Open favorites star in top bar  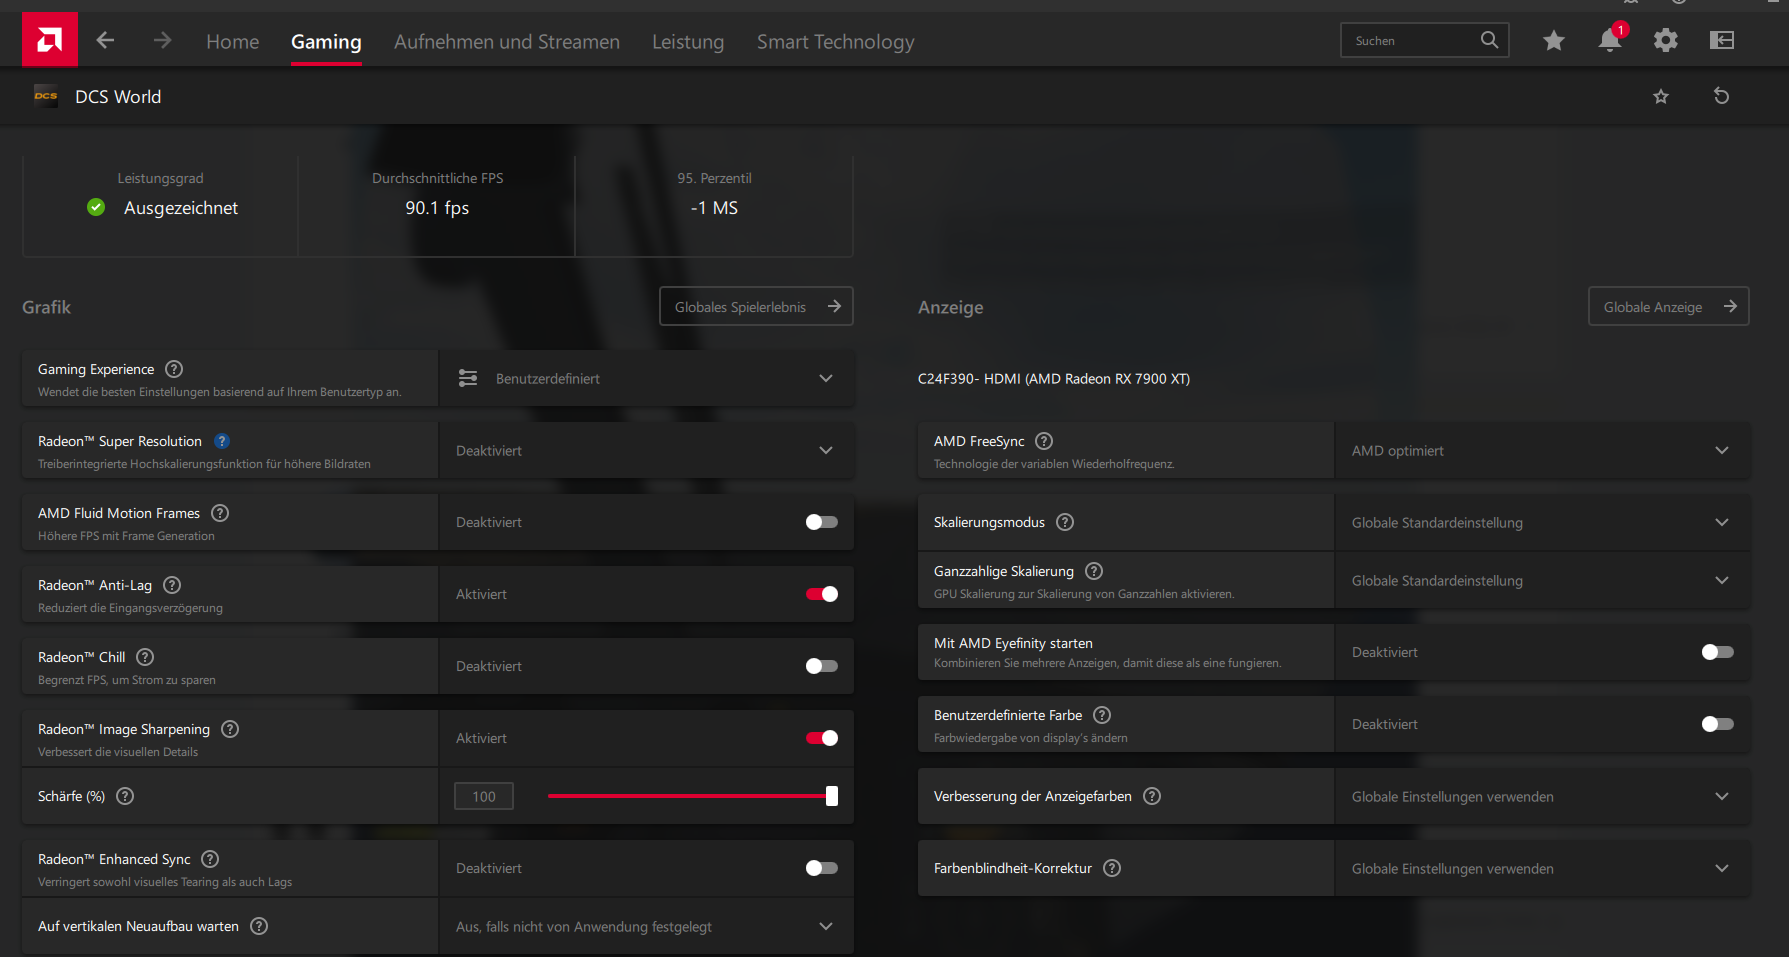pyautogui.click(x=1554, y=40)
